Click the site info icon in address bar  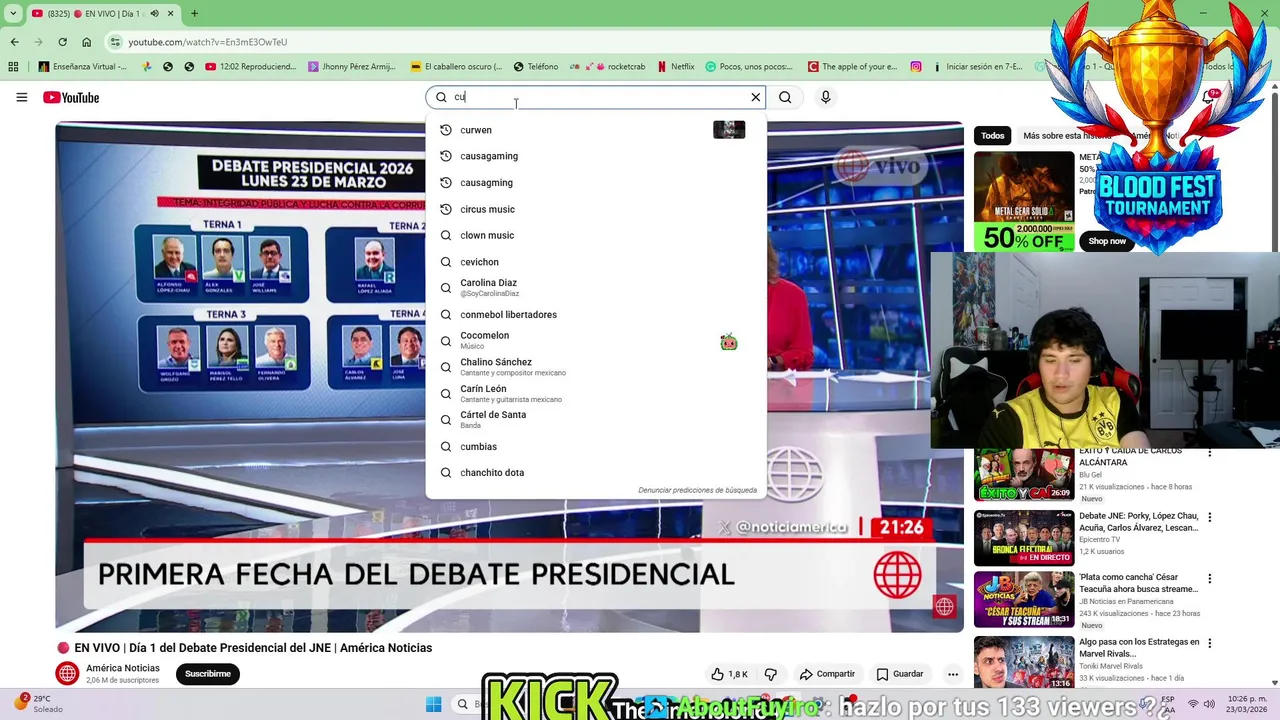116,42
